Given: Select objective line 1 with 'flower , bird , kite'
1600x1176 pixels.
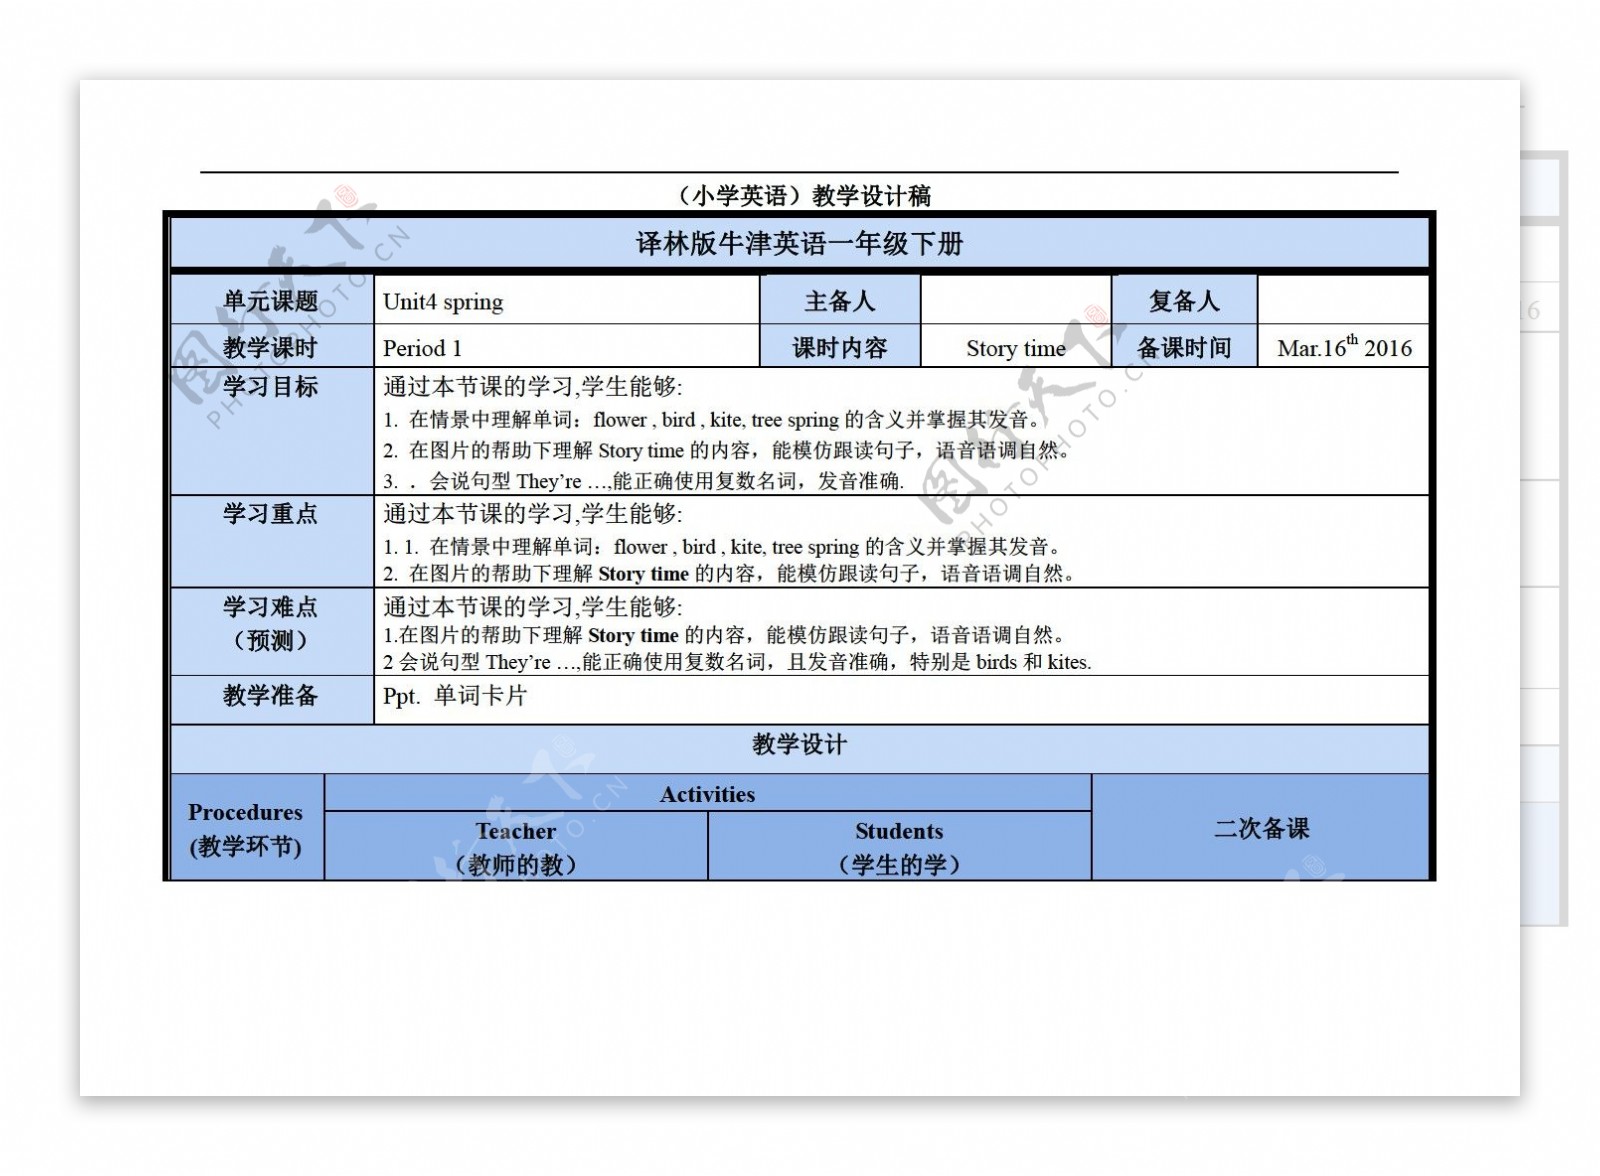Looking at the screenshot, I should pos(714,420).
